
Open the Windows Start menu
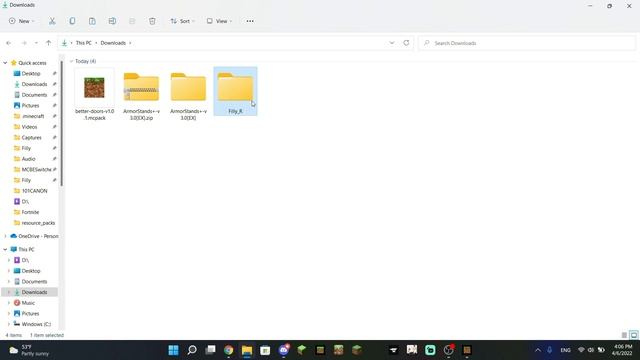(173, 350)
